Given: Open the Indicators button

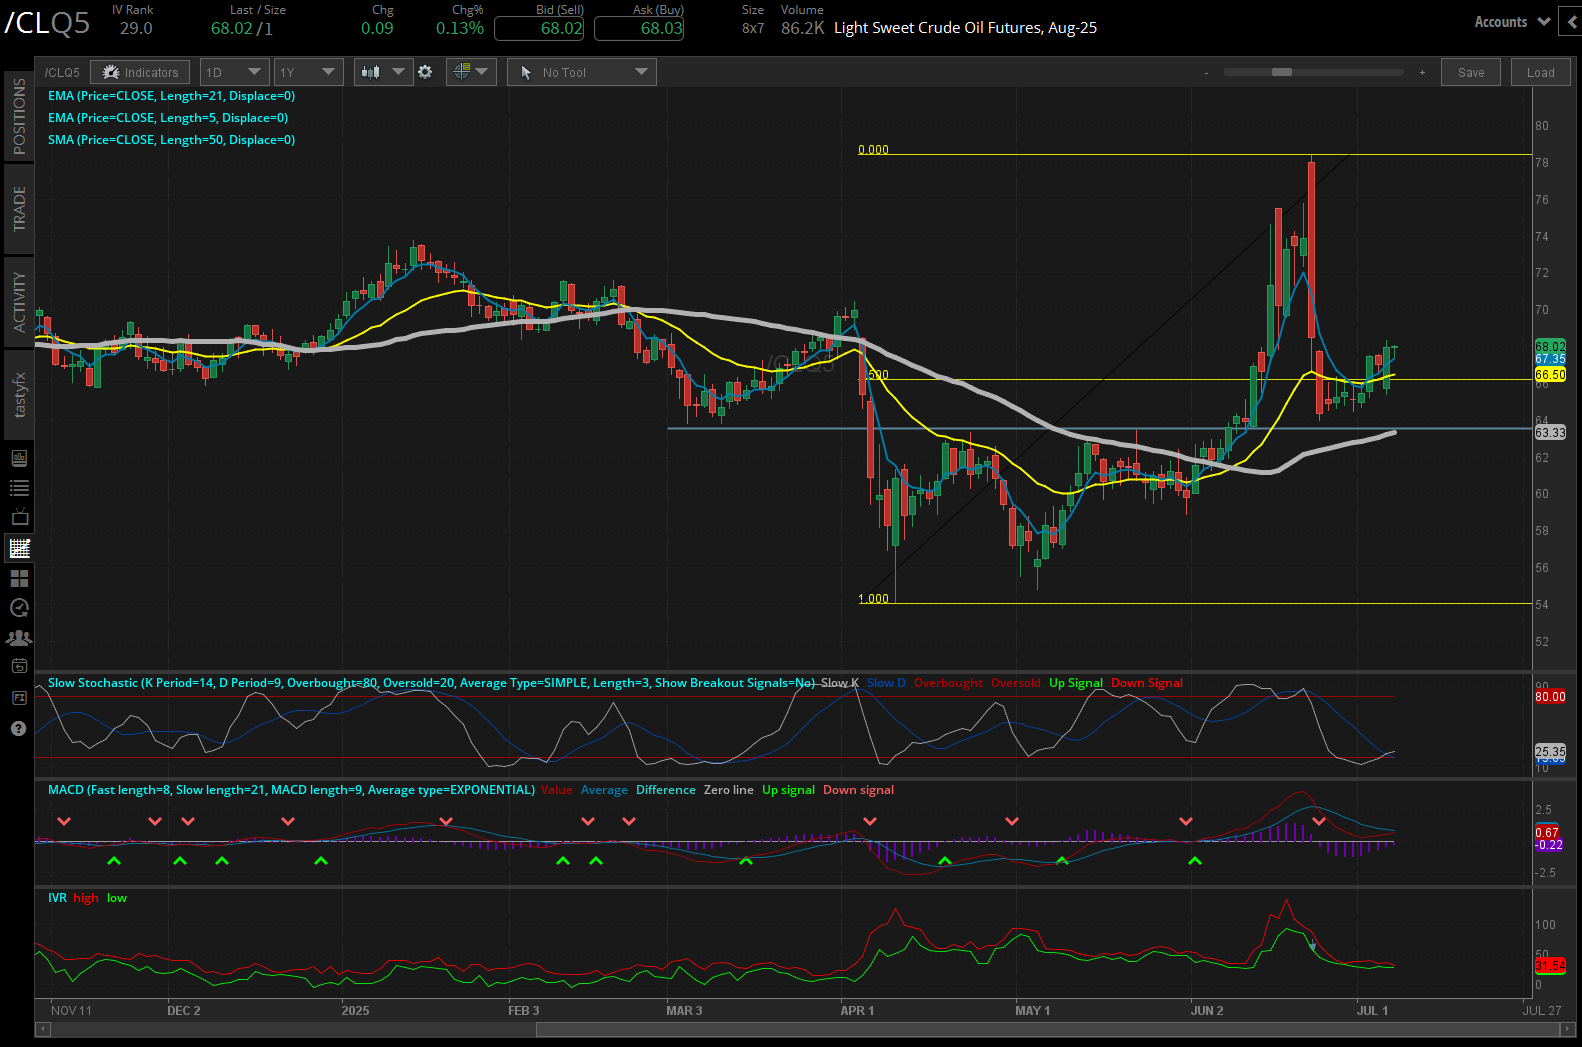Looking at the screenshot, I should click(x=140, y=72).
